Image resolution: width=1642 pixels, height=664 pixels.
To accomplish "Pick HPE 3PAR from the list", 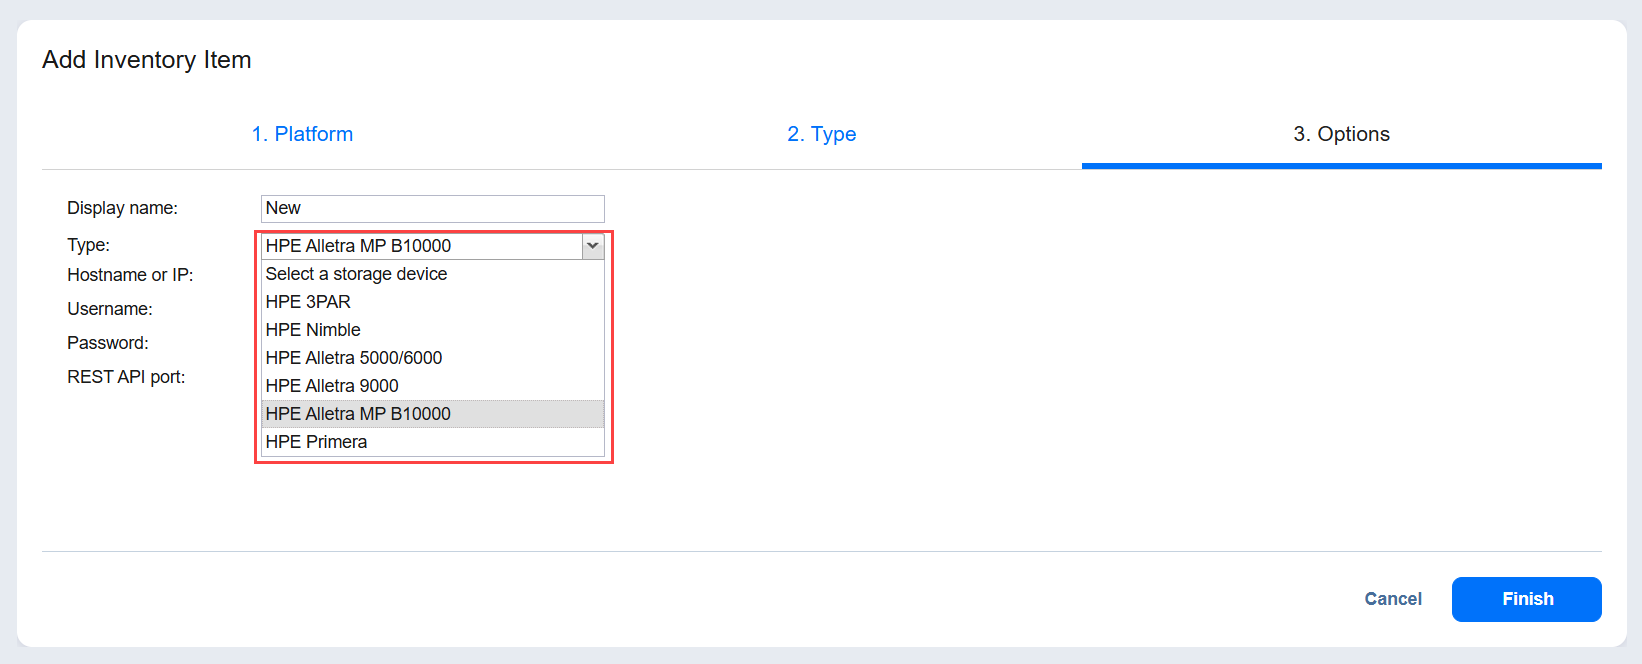I will (308, 302).
